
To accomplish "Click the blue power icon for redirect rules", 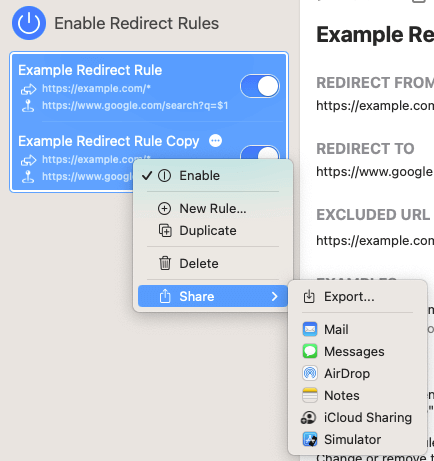I will (x=29, y=23).
